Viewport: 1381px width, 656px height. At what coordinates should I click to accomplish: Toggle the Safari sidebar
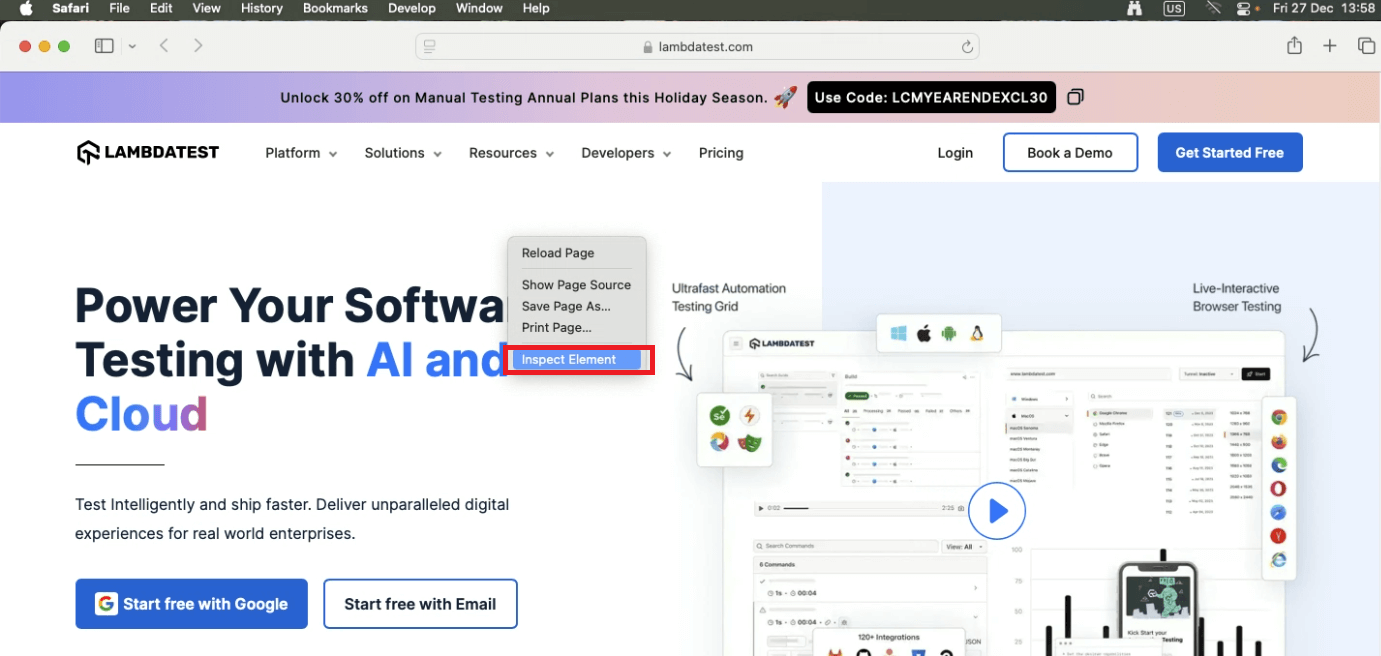(103, 45)
